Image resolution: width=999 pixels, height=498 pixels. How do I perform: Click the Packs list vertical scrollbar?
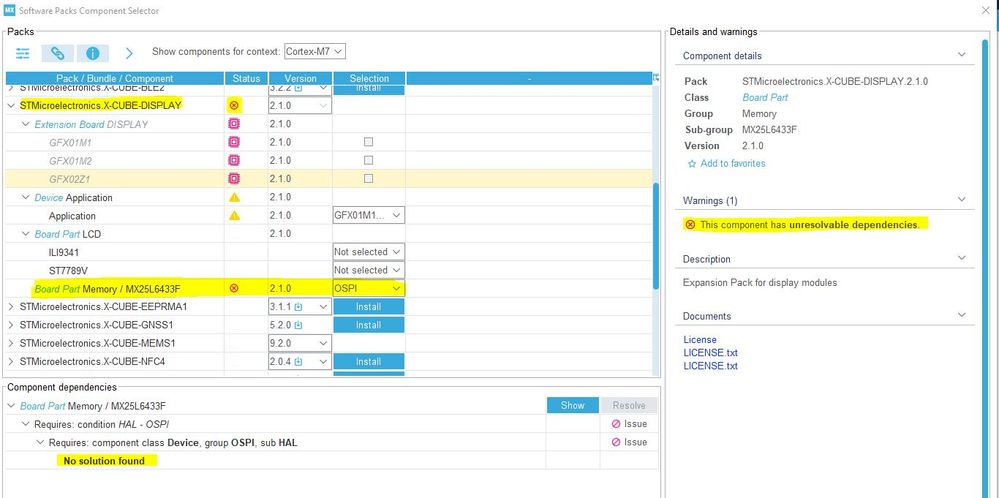point(656,236)
